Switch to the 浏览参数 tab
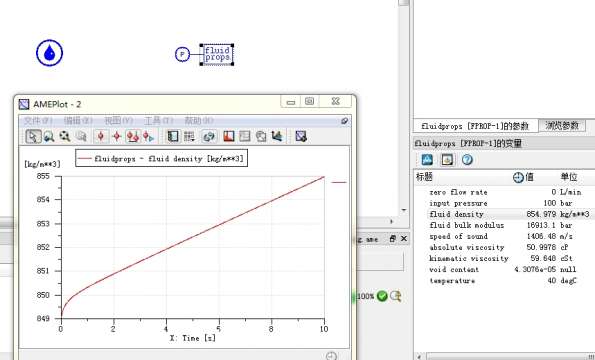This screenshot has width=595, height=360. click(562, 126)
